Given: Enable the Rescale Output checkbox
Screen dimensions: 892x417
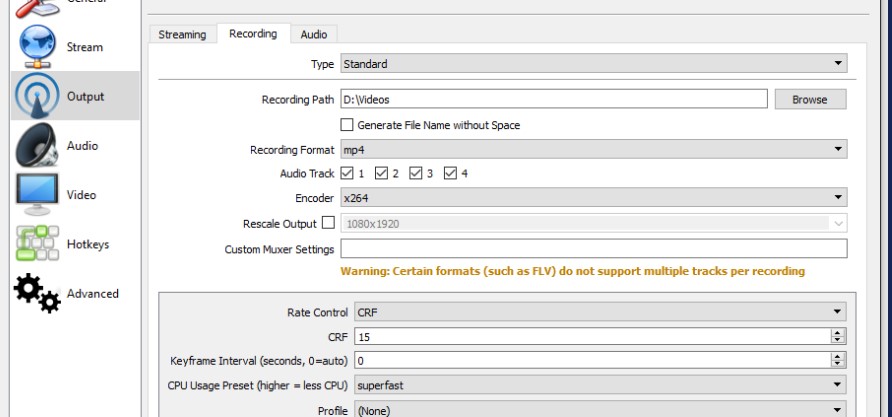Looking at the screenshot, I should [329, 223].
